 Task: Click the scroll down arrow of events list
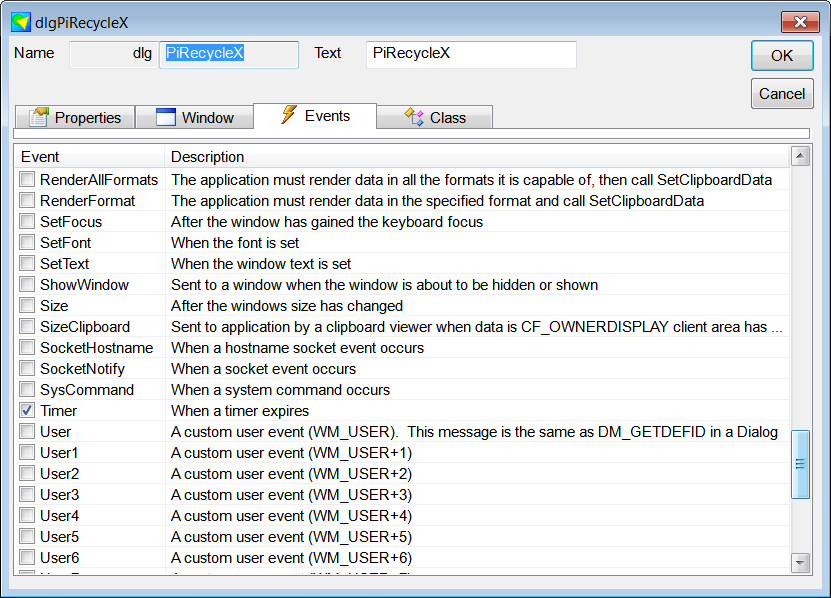coord(800,562)
